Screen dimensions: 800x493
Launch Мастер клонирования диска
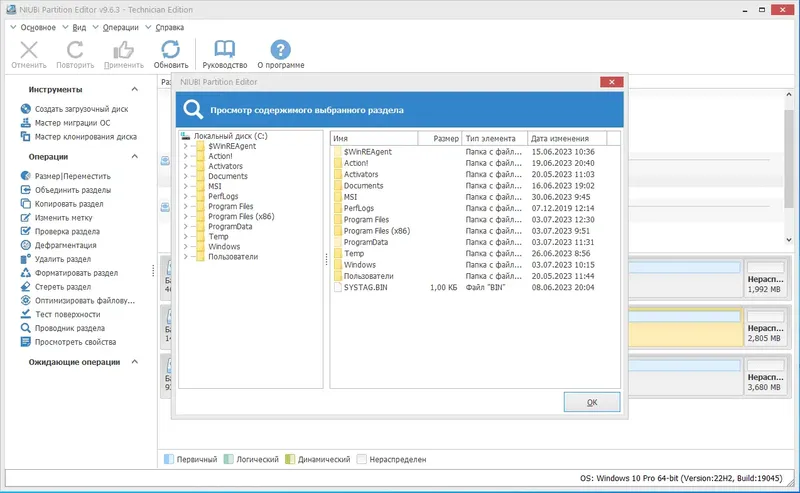(79, 136)
